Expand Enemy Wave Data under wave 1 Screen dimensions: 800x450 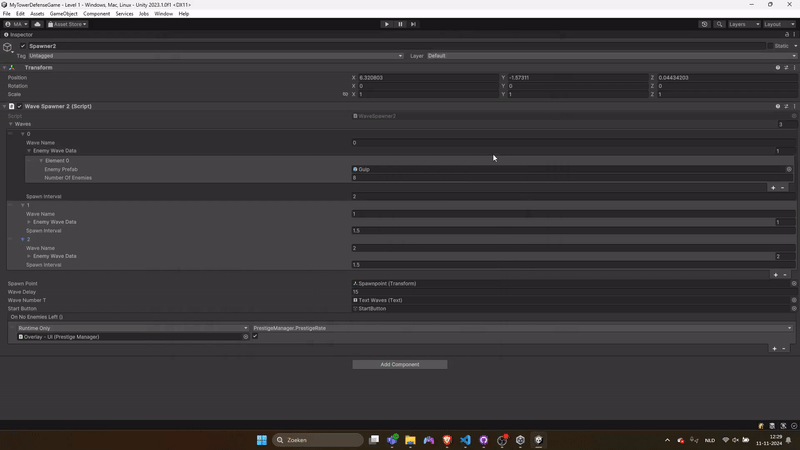pyautogui.click(x=29, y=222)
